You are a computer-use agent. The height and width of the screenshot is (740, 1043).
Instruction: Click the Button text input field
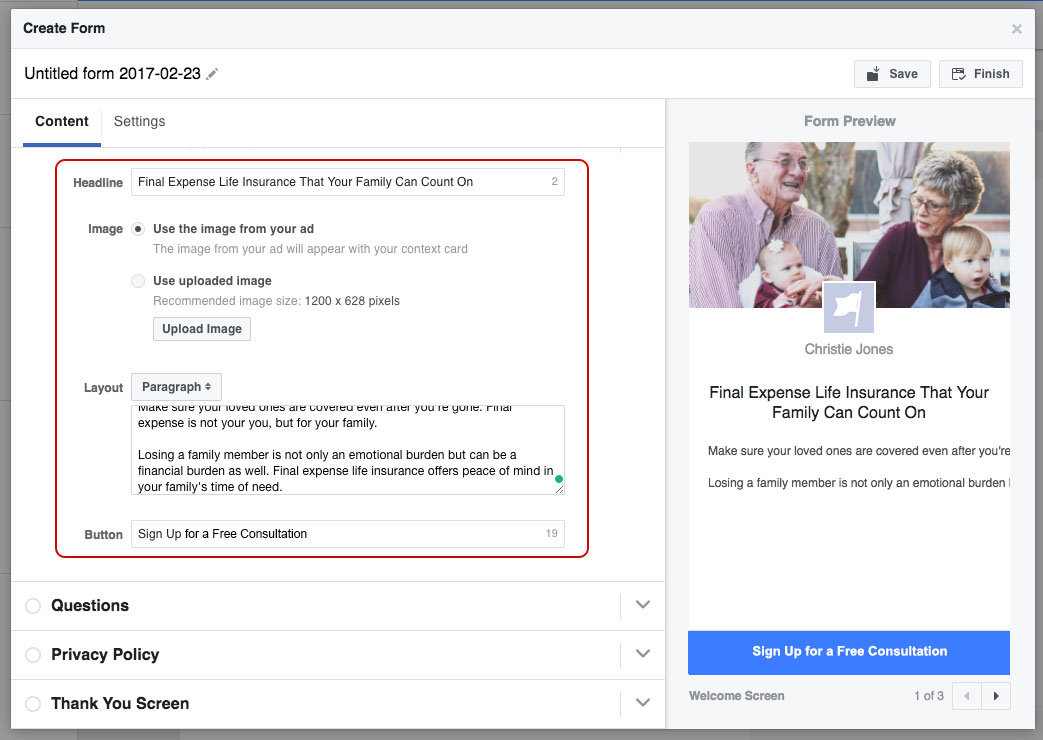coord(335,534)
